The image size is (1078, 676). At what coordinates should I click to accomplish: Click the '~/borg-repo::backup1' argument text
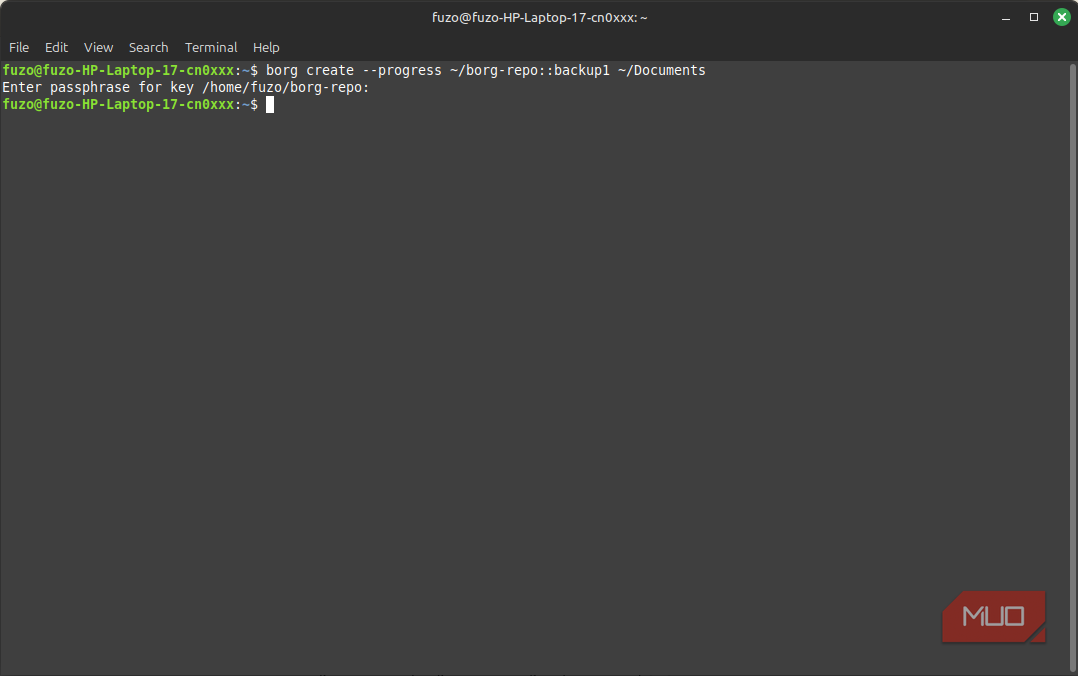(529, 70)
